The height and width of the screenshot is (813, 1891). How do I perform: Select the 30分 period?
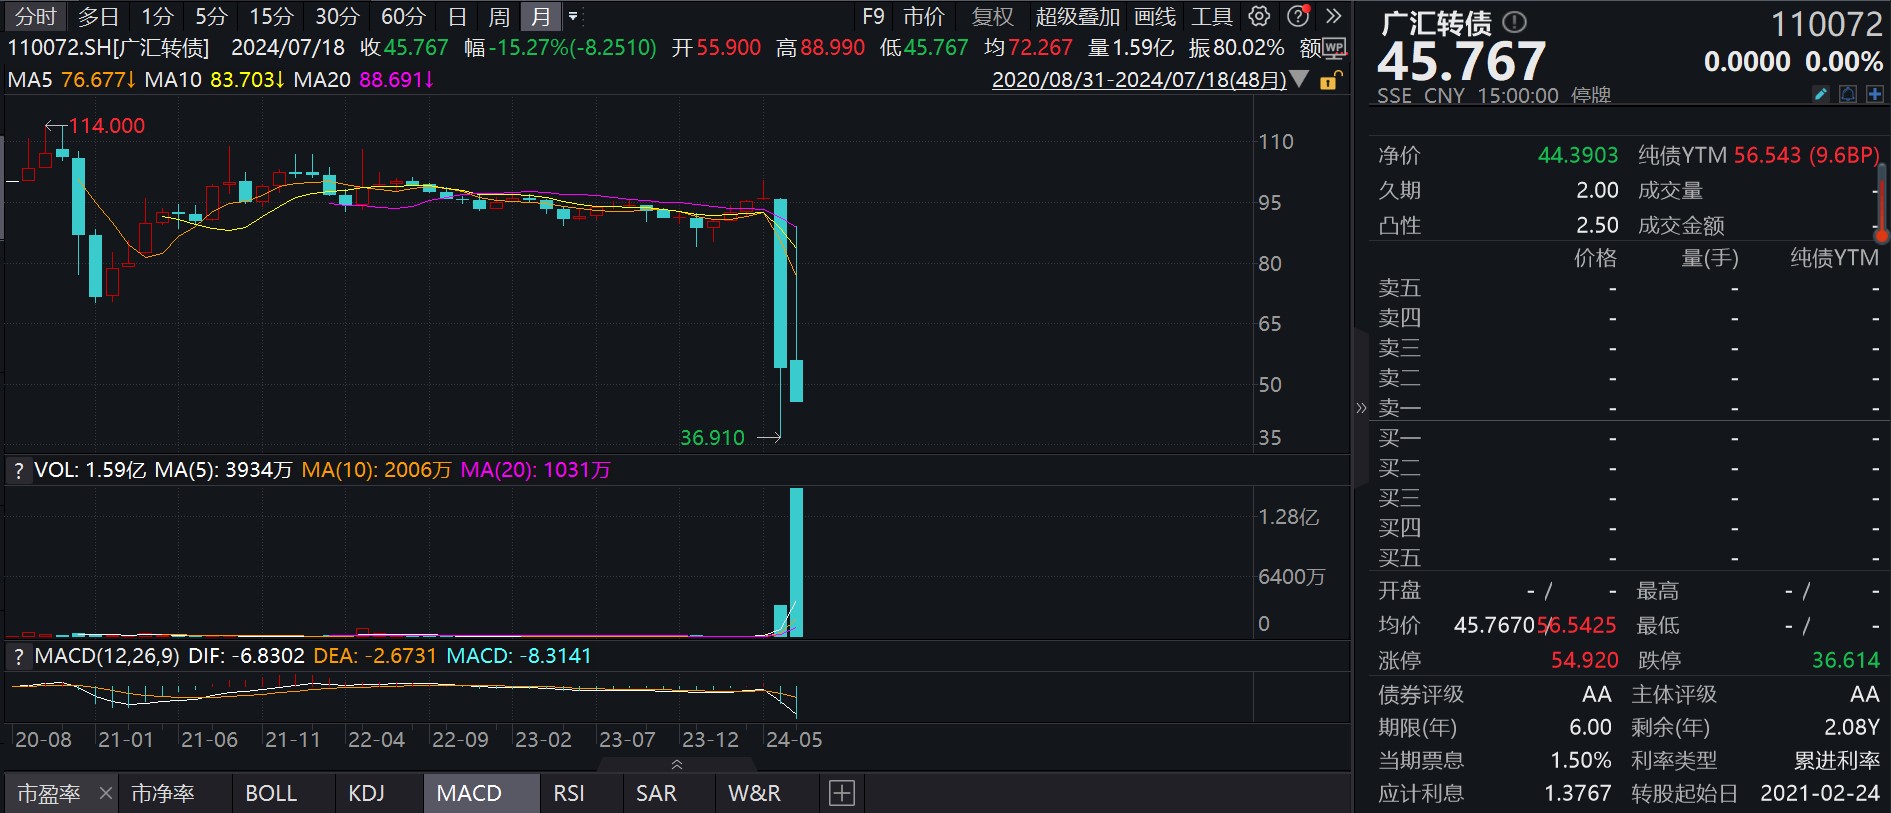point(337,16)
